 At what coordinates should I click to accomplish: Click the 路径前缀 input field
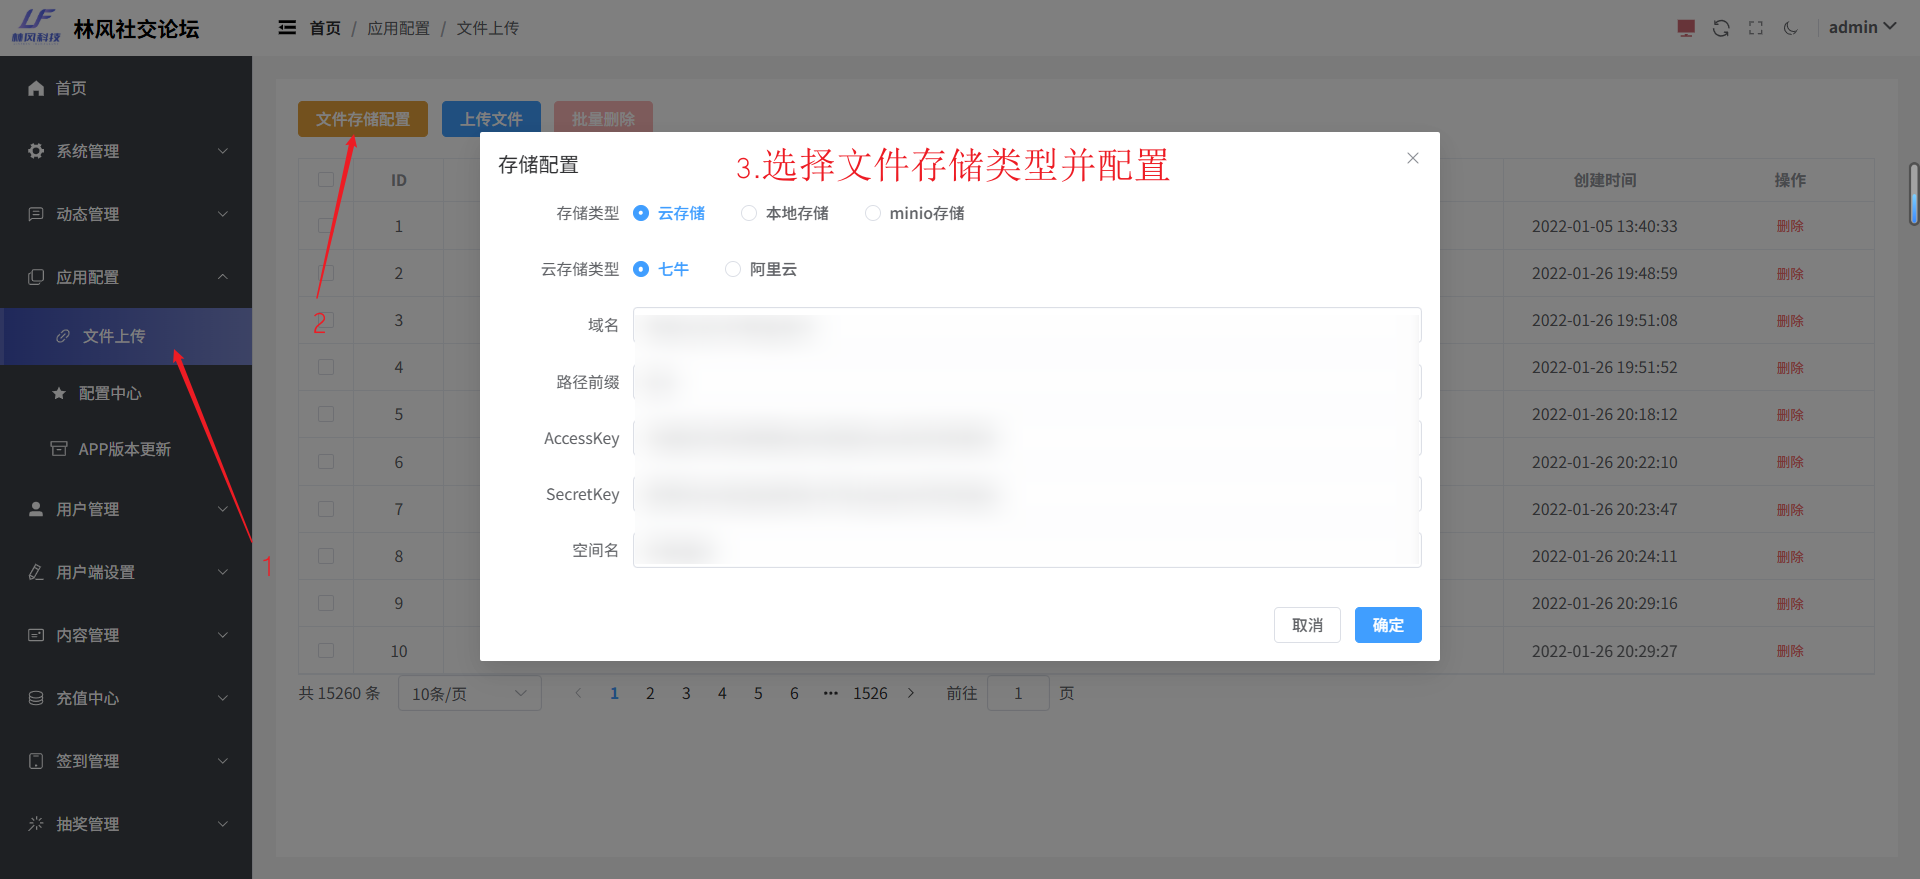pyautogui.click(x=1027, y=382)
